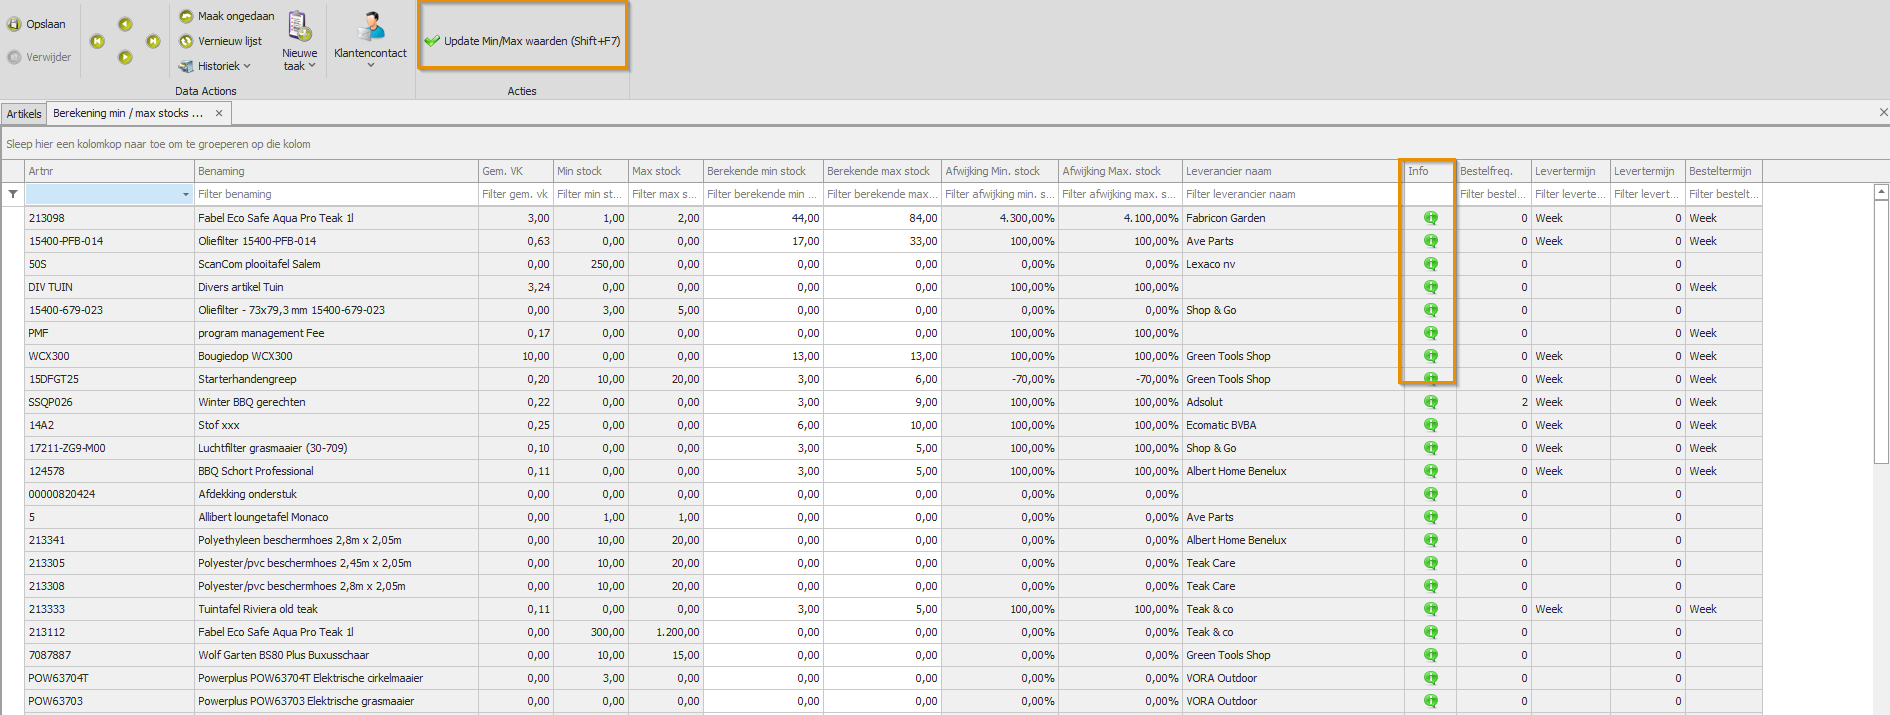Click info icon for Winter BBQ gerechten
The width and height of the screenshot is (1890, 715).
click(x=1431, y=402)
